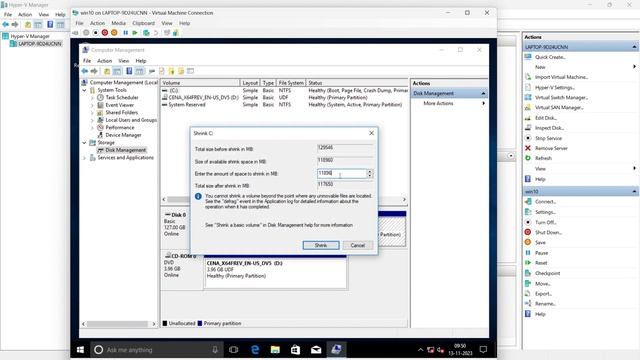640x360 pixels.
Task: Expand Shared Folders tree node
Action: [x=92, y=113]
